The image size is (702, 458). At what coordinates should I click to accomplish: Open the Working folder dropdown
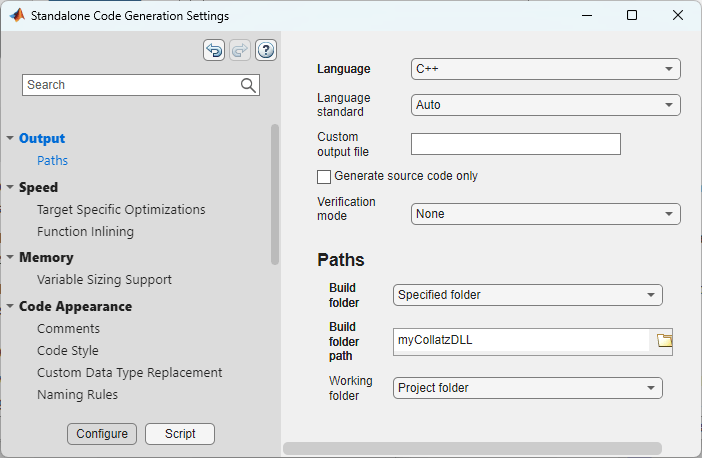527,388
